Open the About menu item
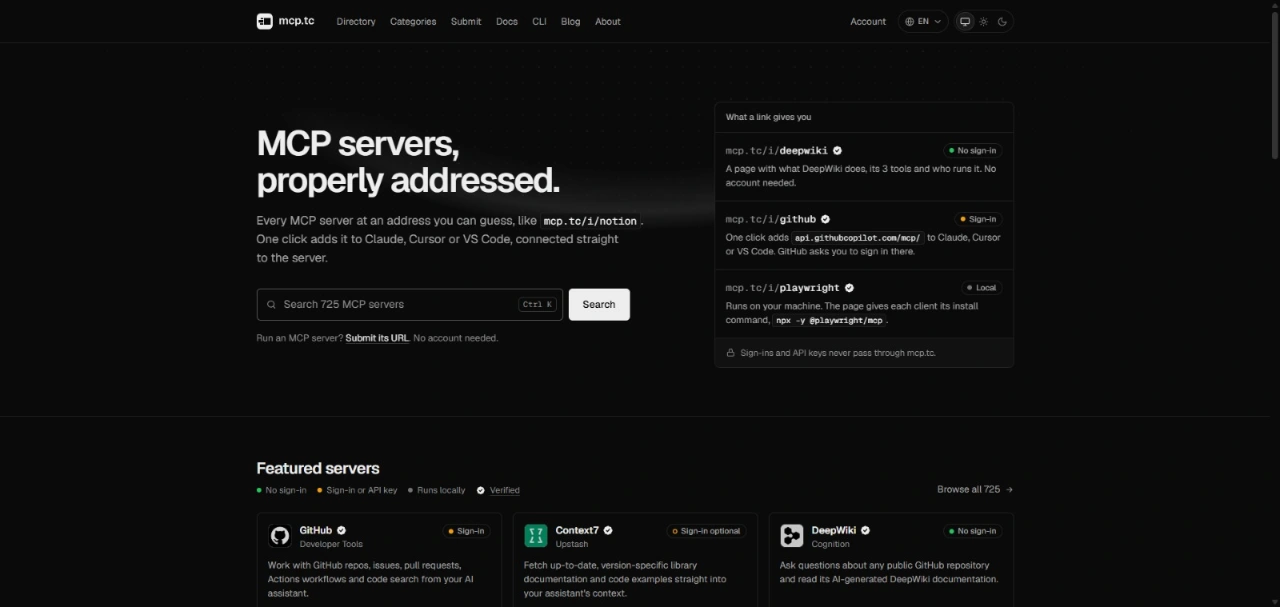This screenshot has width=1280, height=607. pyautogui.click(x=608, y=21)
